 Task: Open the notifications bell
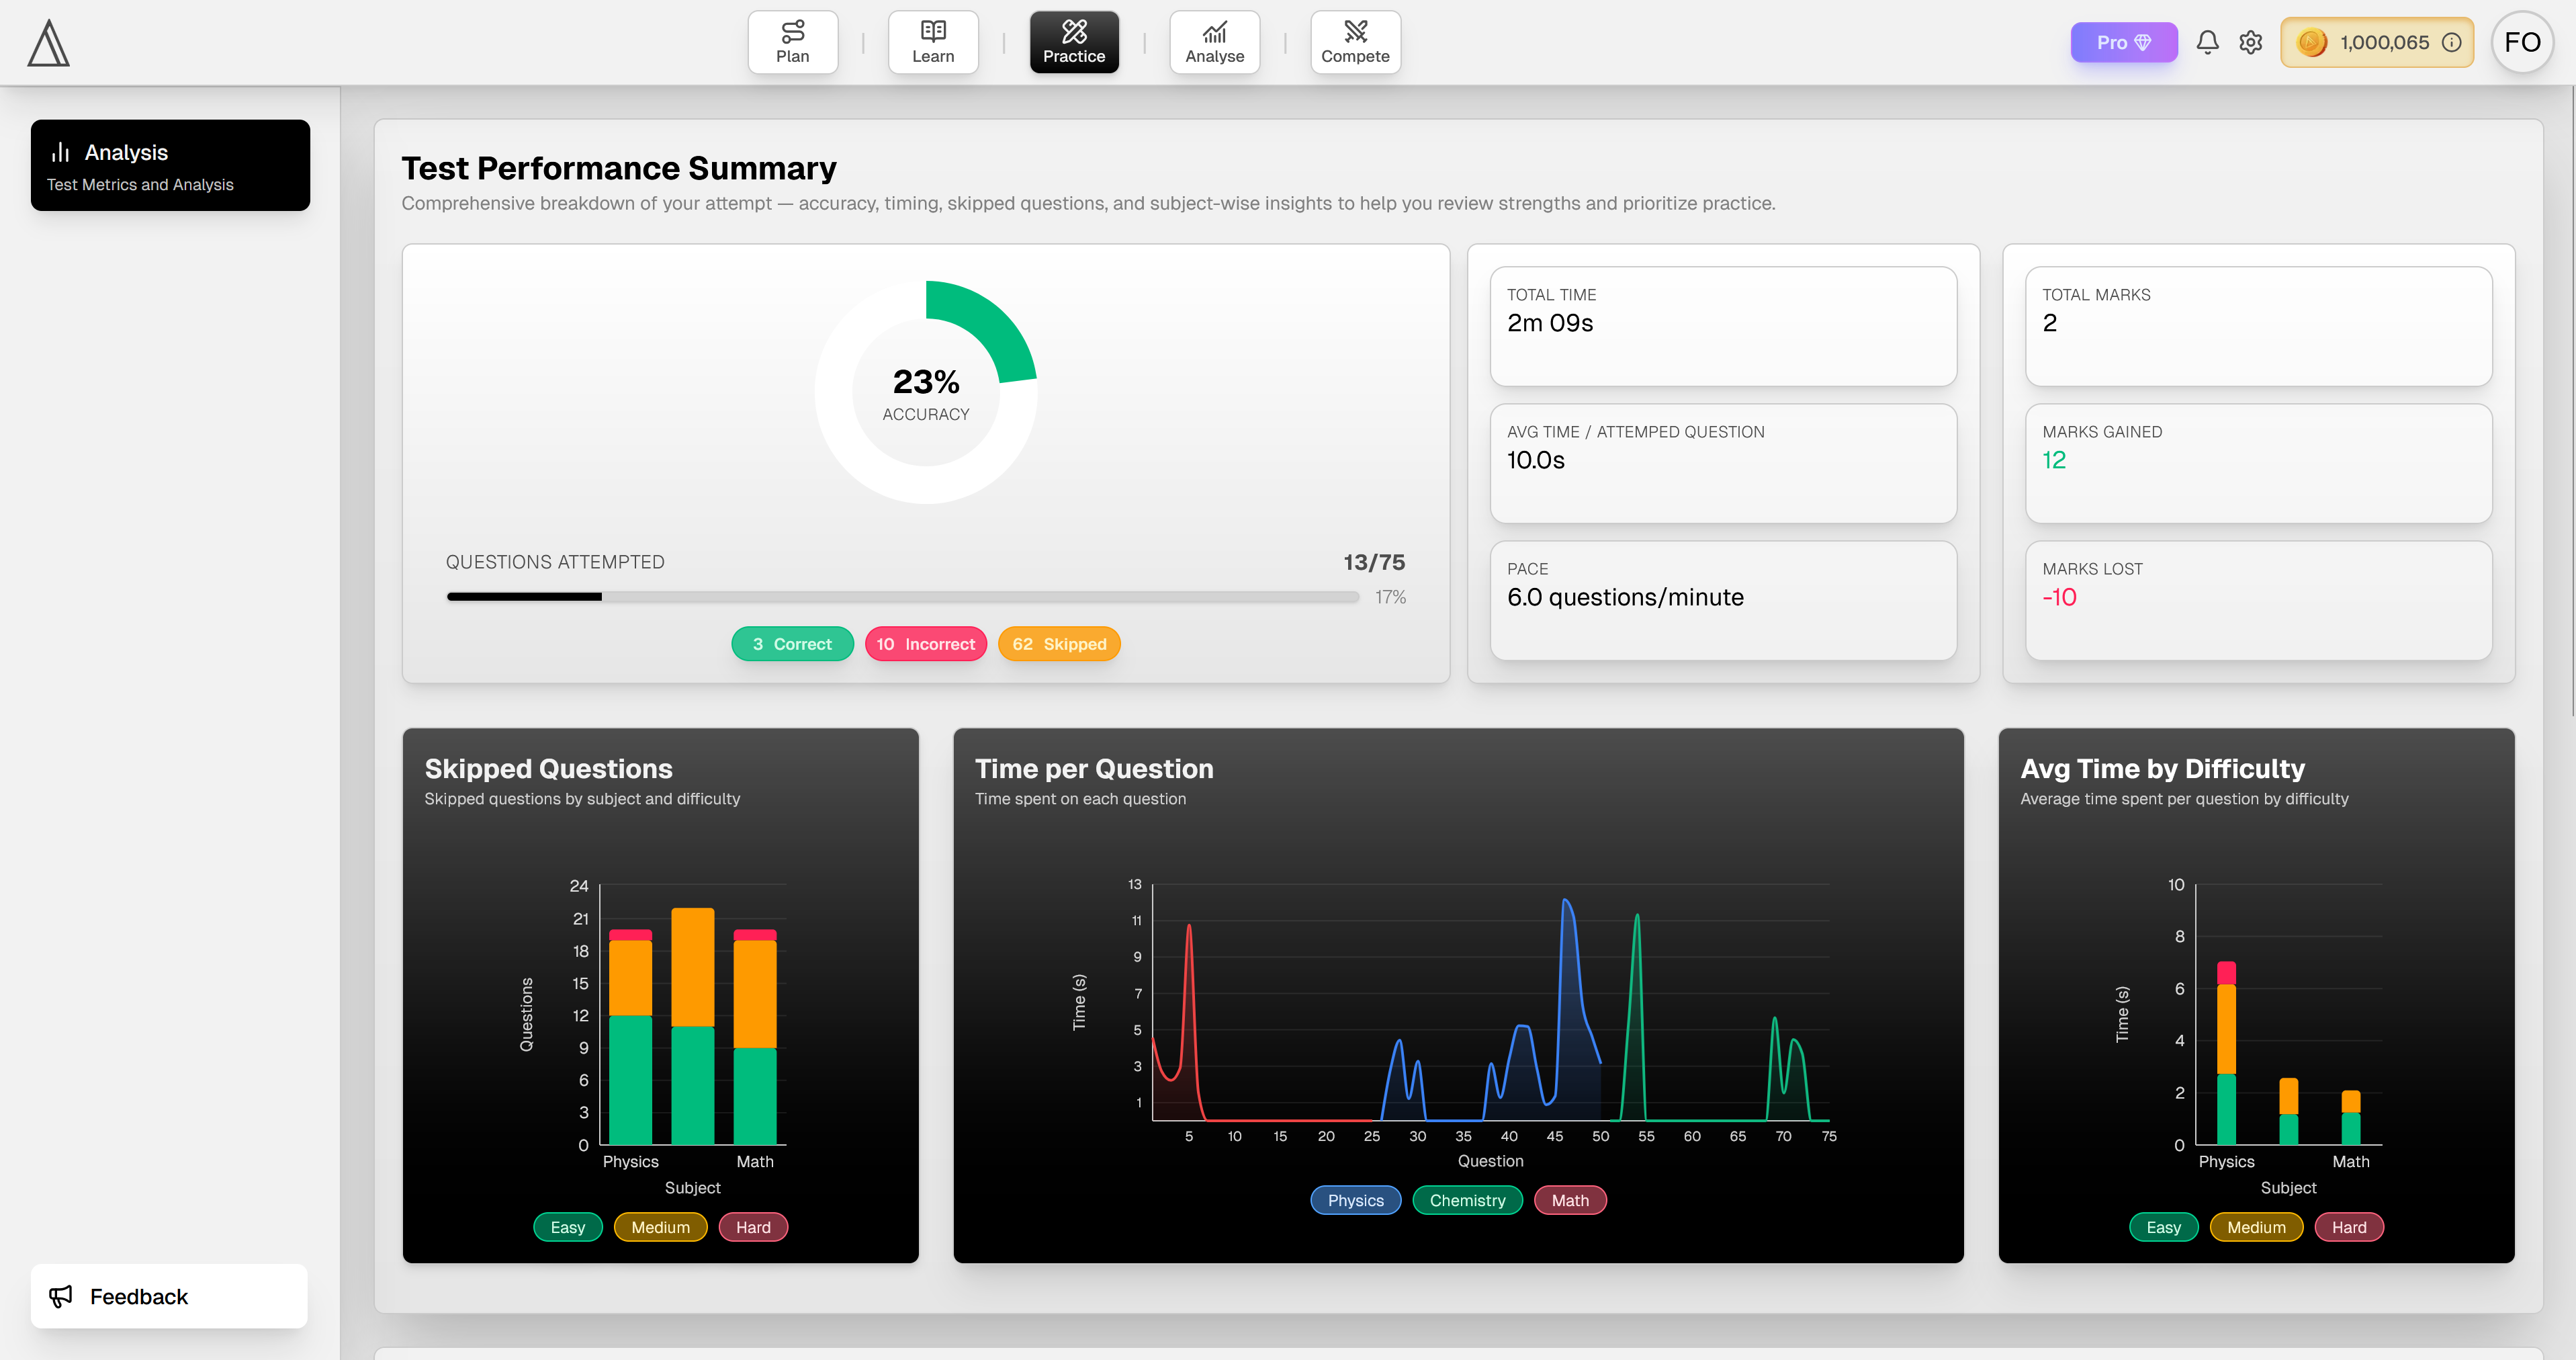click(x=2207, y=42)
